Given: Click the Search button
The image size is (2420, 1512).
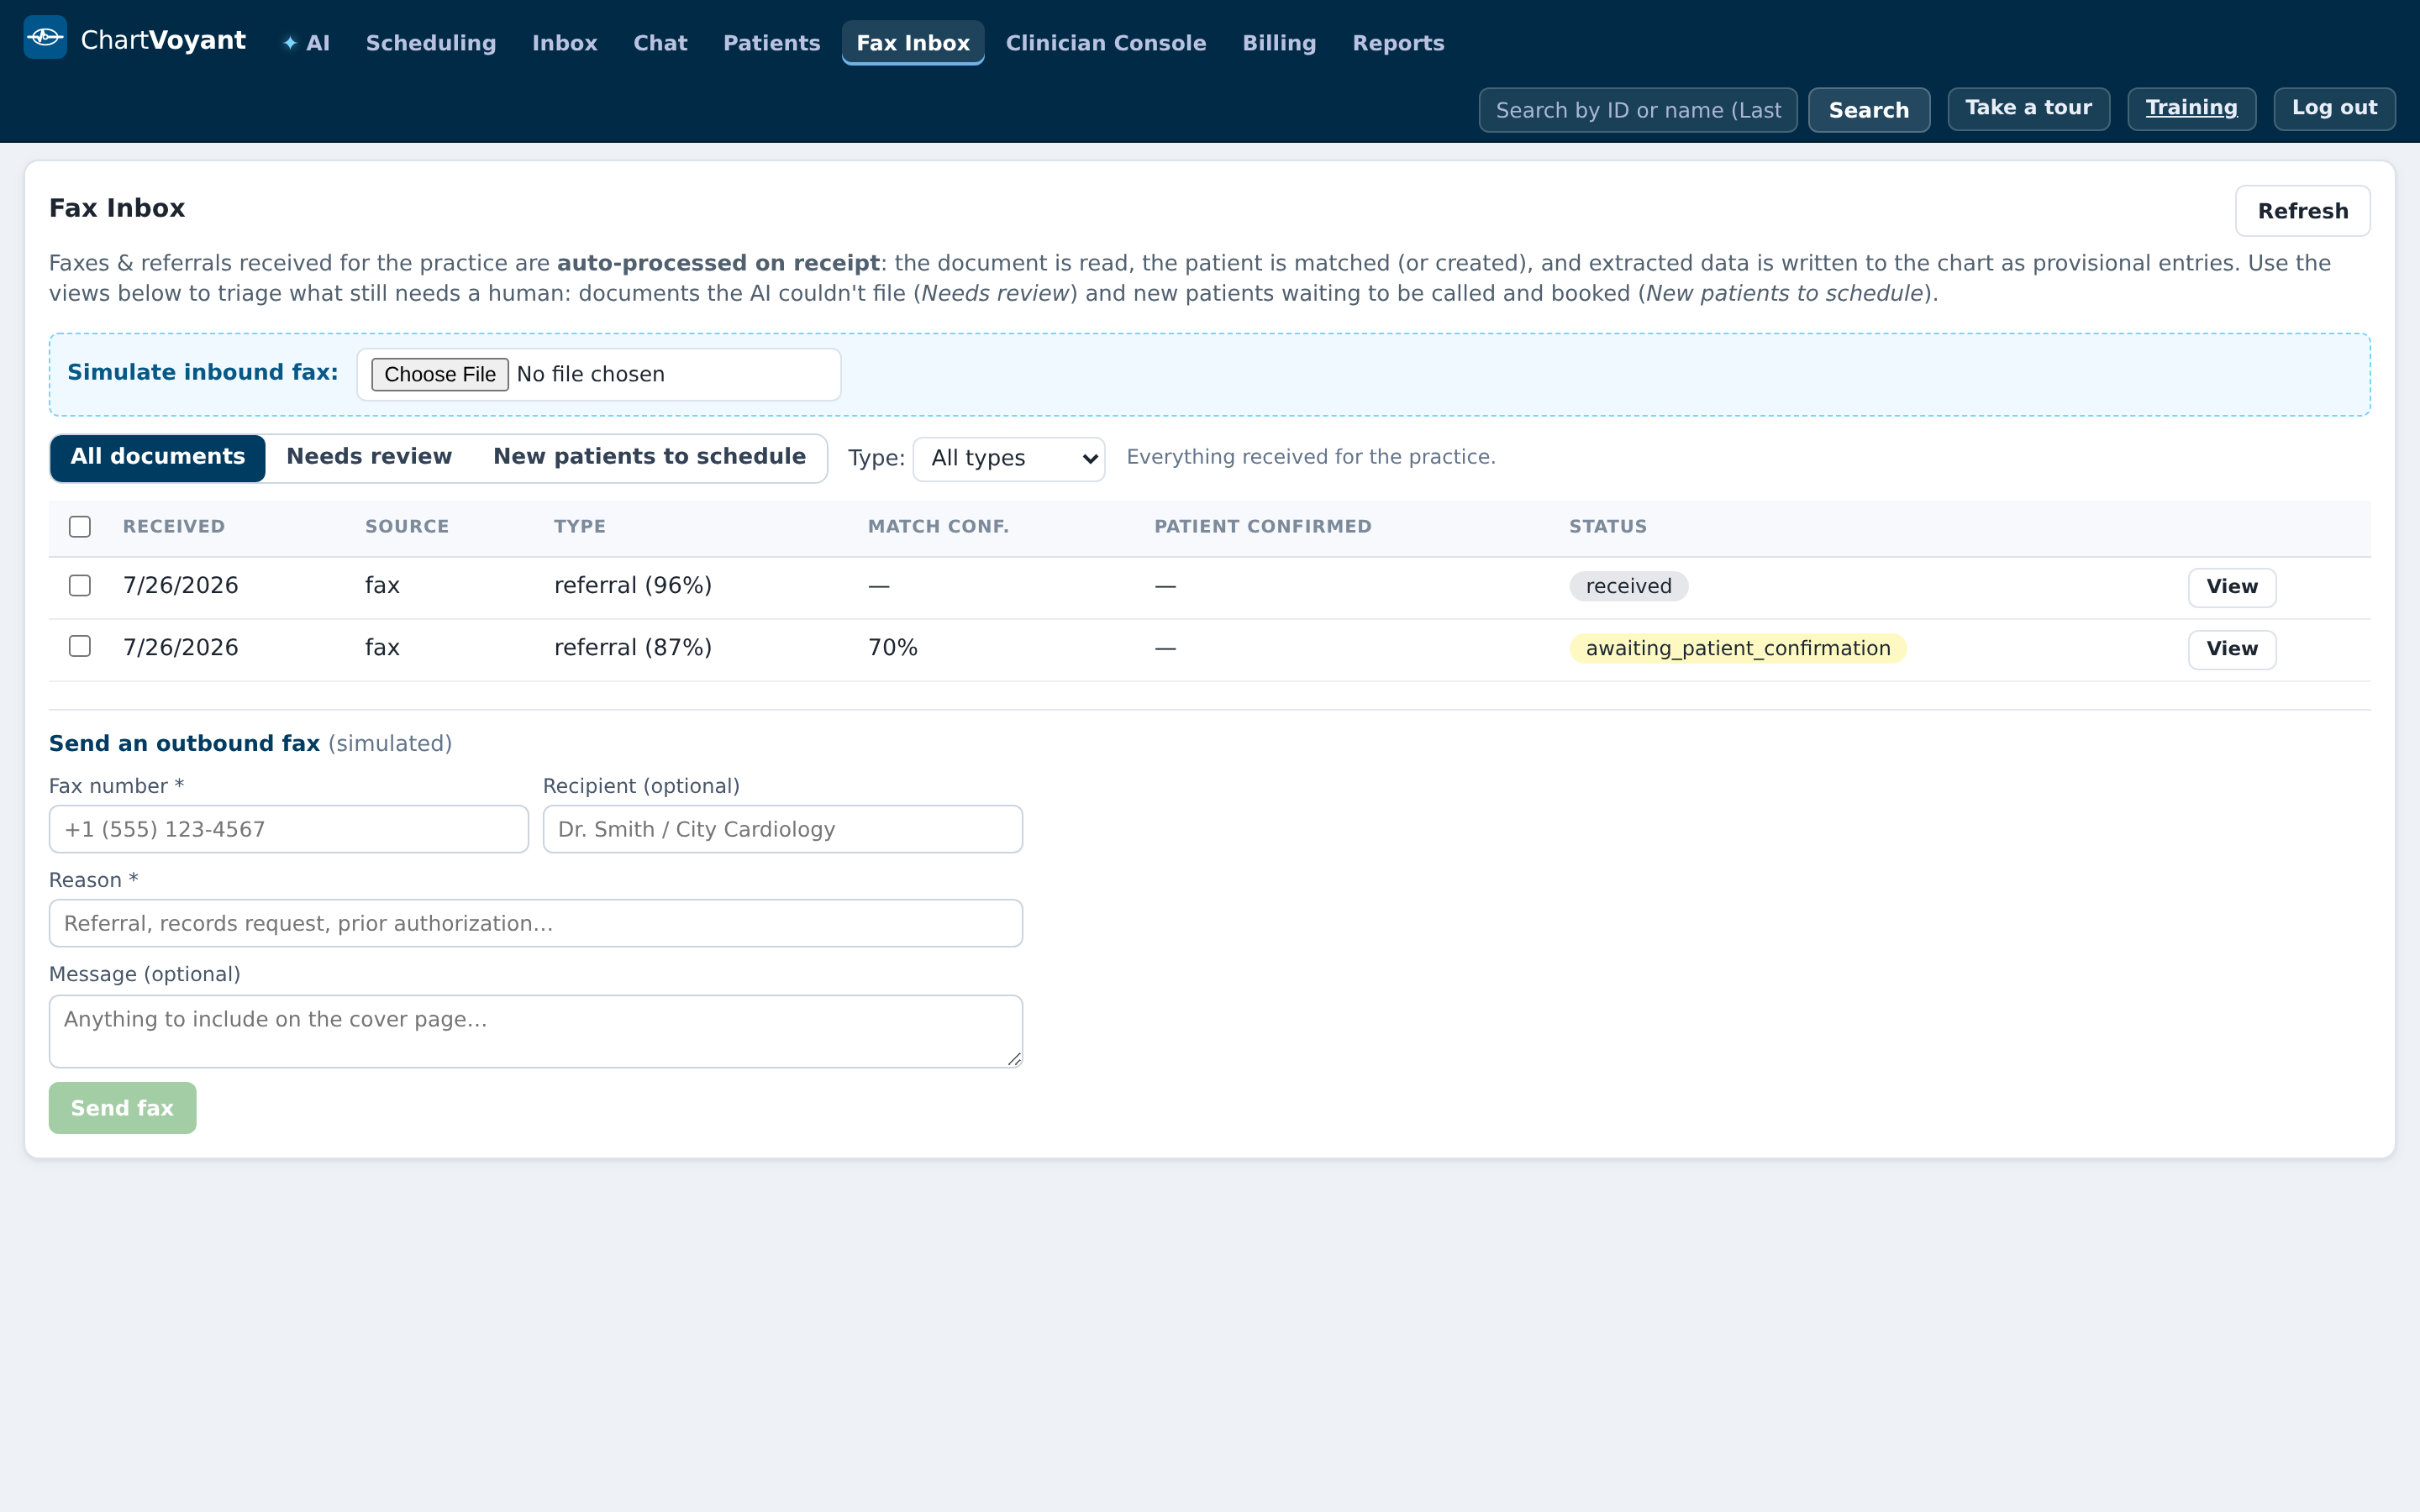Looking at the screenshot, I should (1869, 110).
